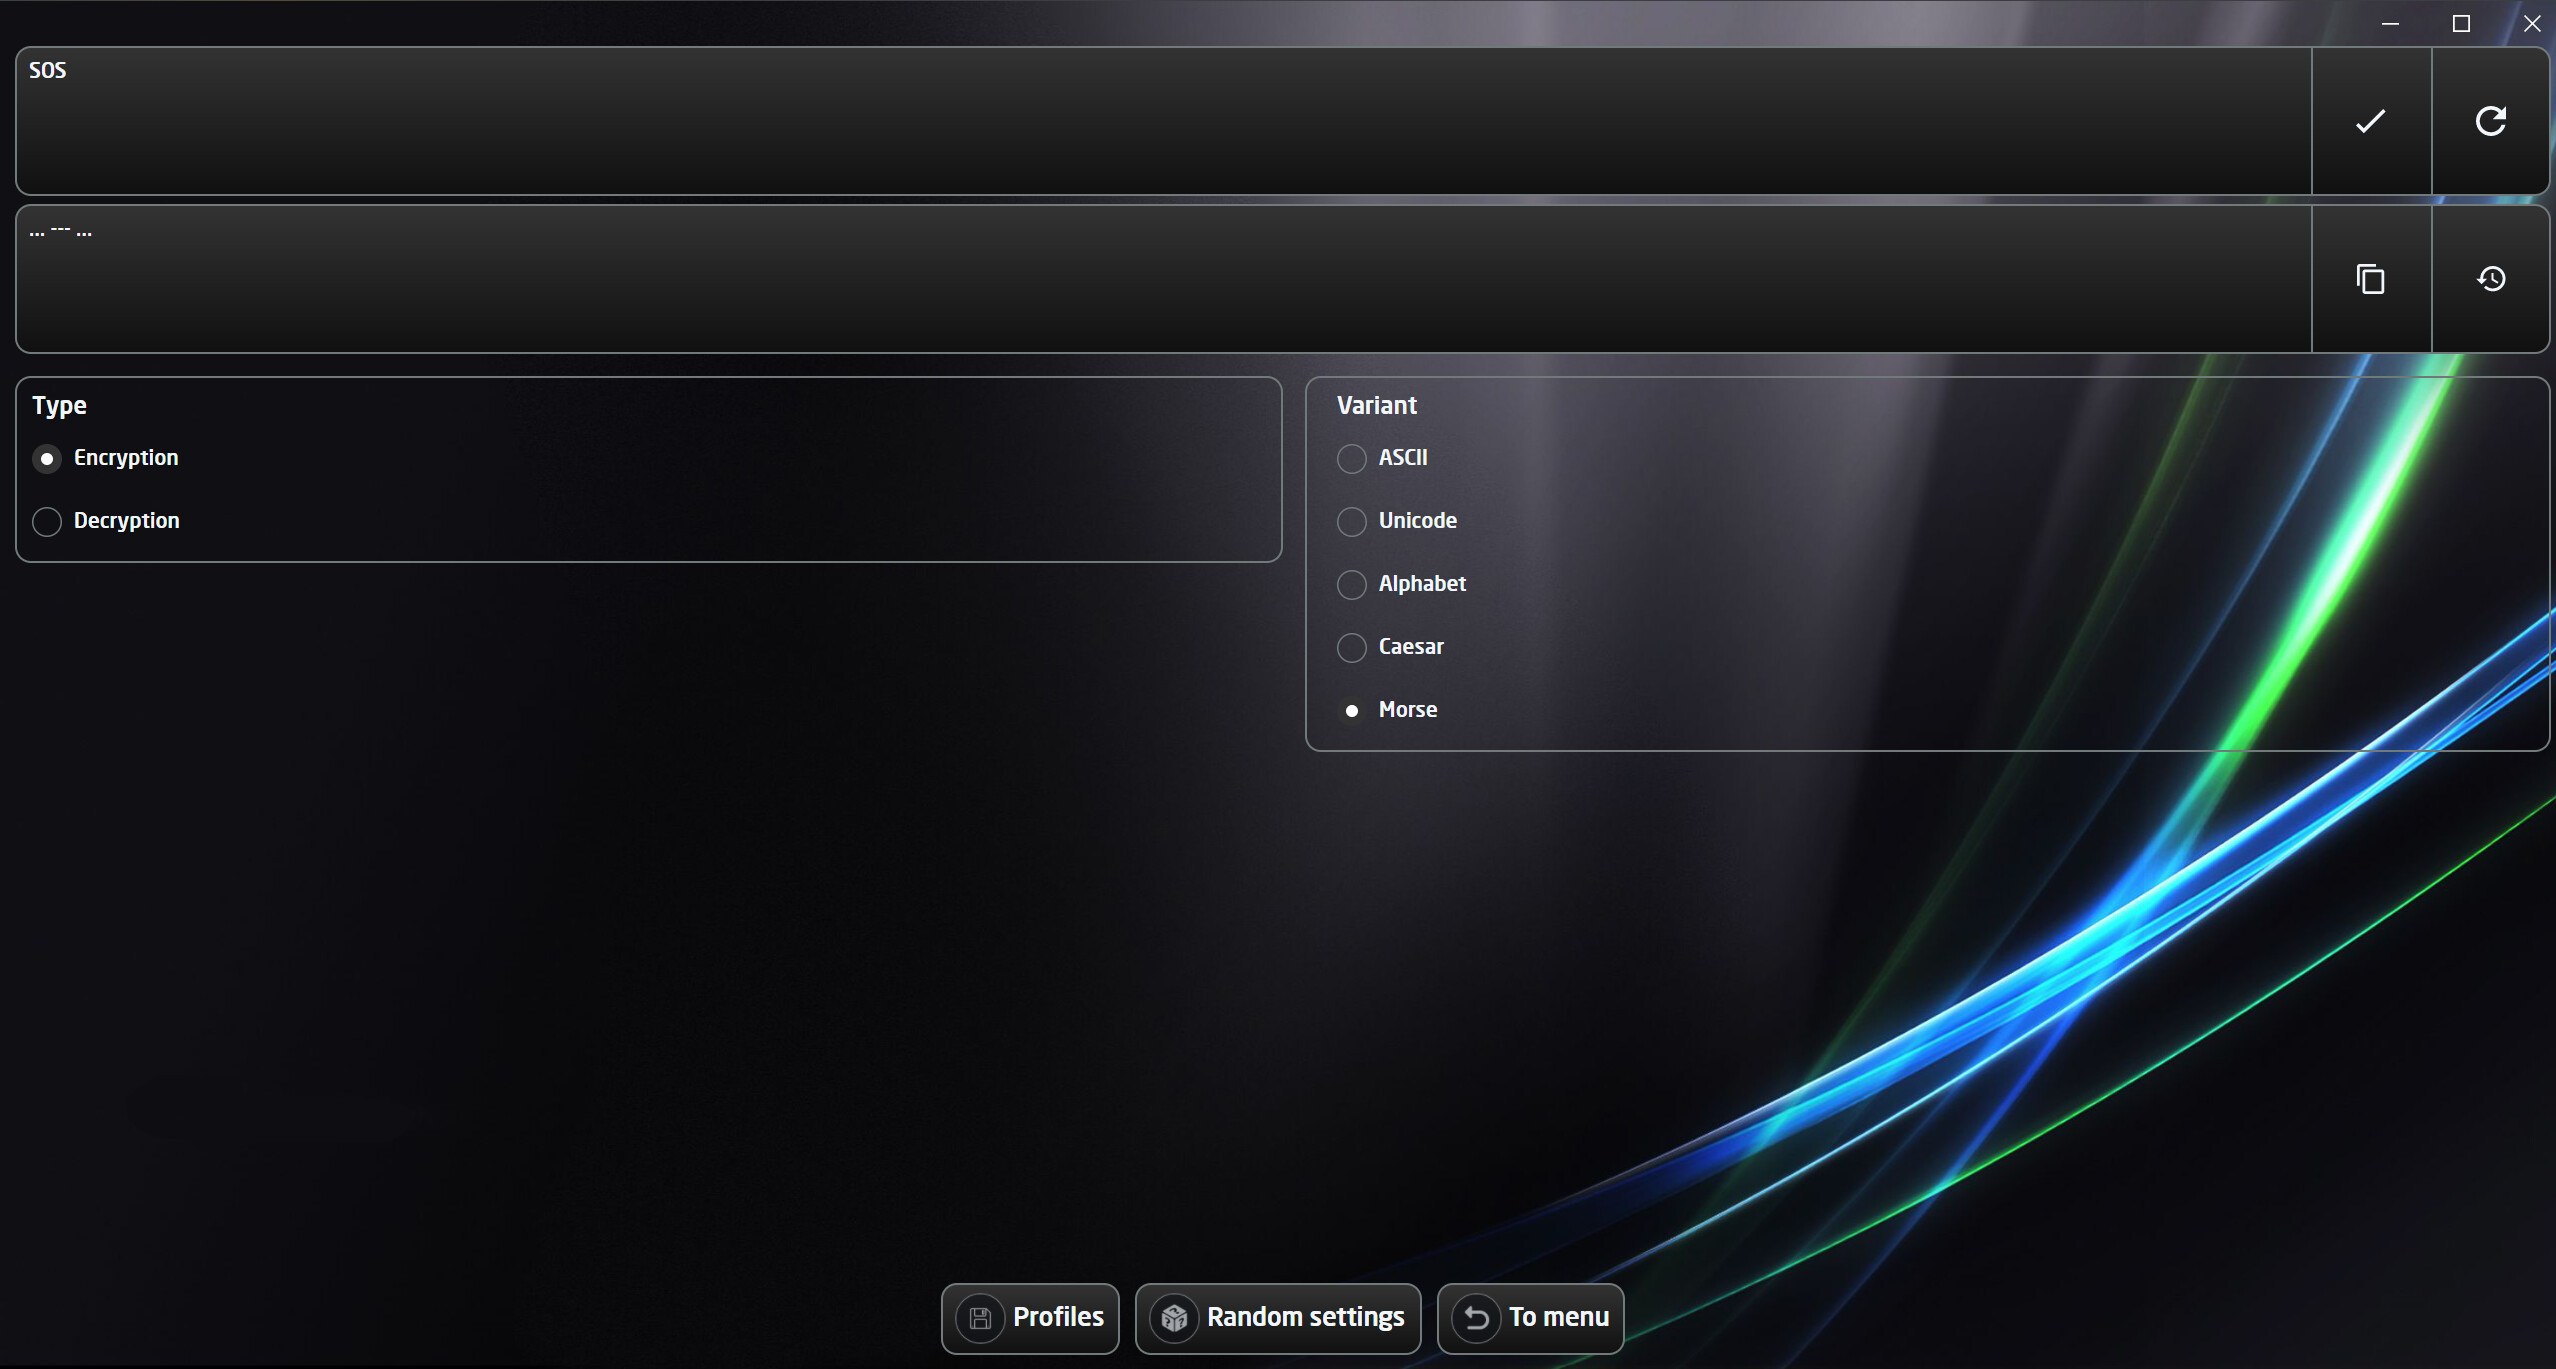2556x1369 pixels.
Task: Open the output history icon
Action: click(2491, 279)
